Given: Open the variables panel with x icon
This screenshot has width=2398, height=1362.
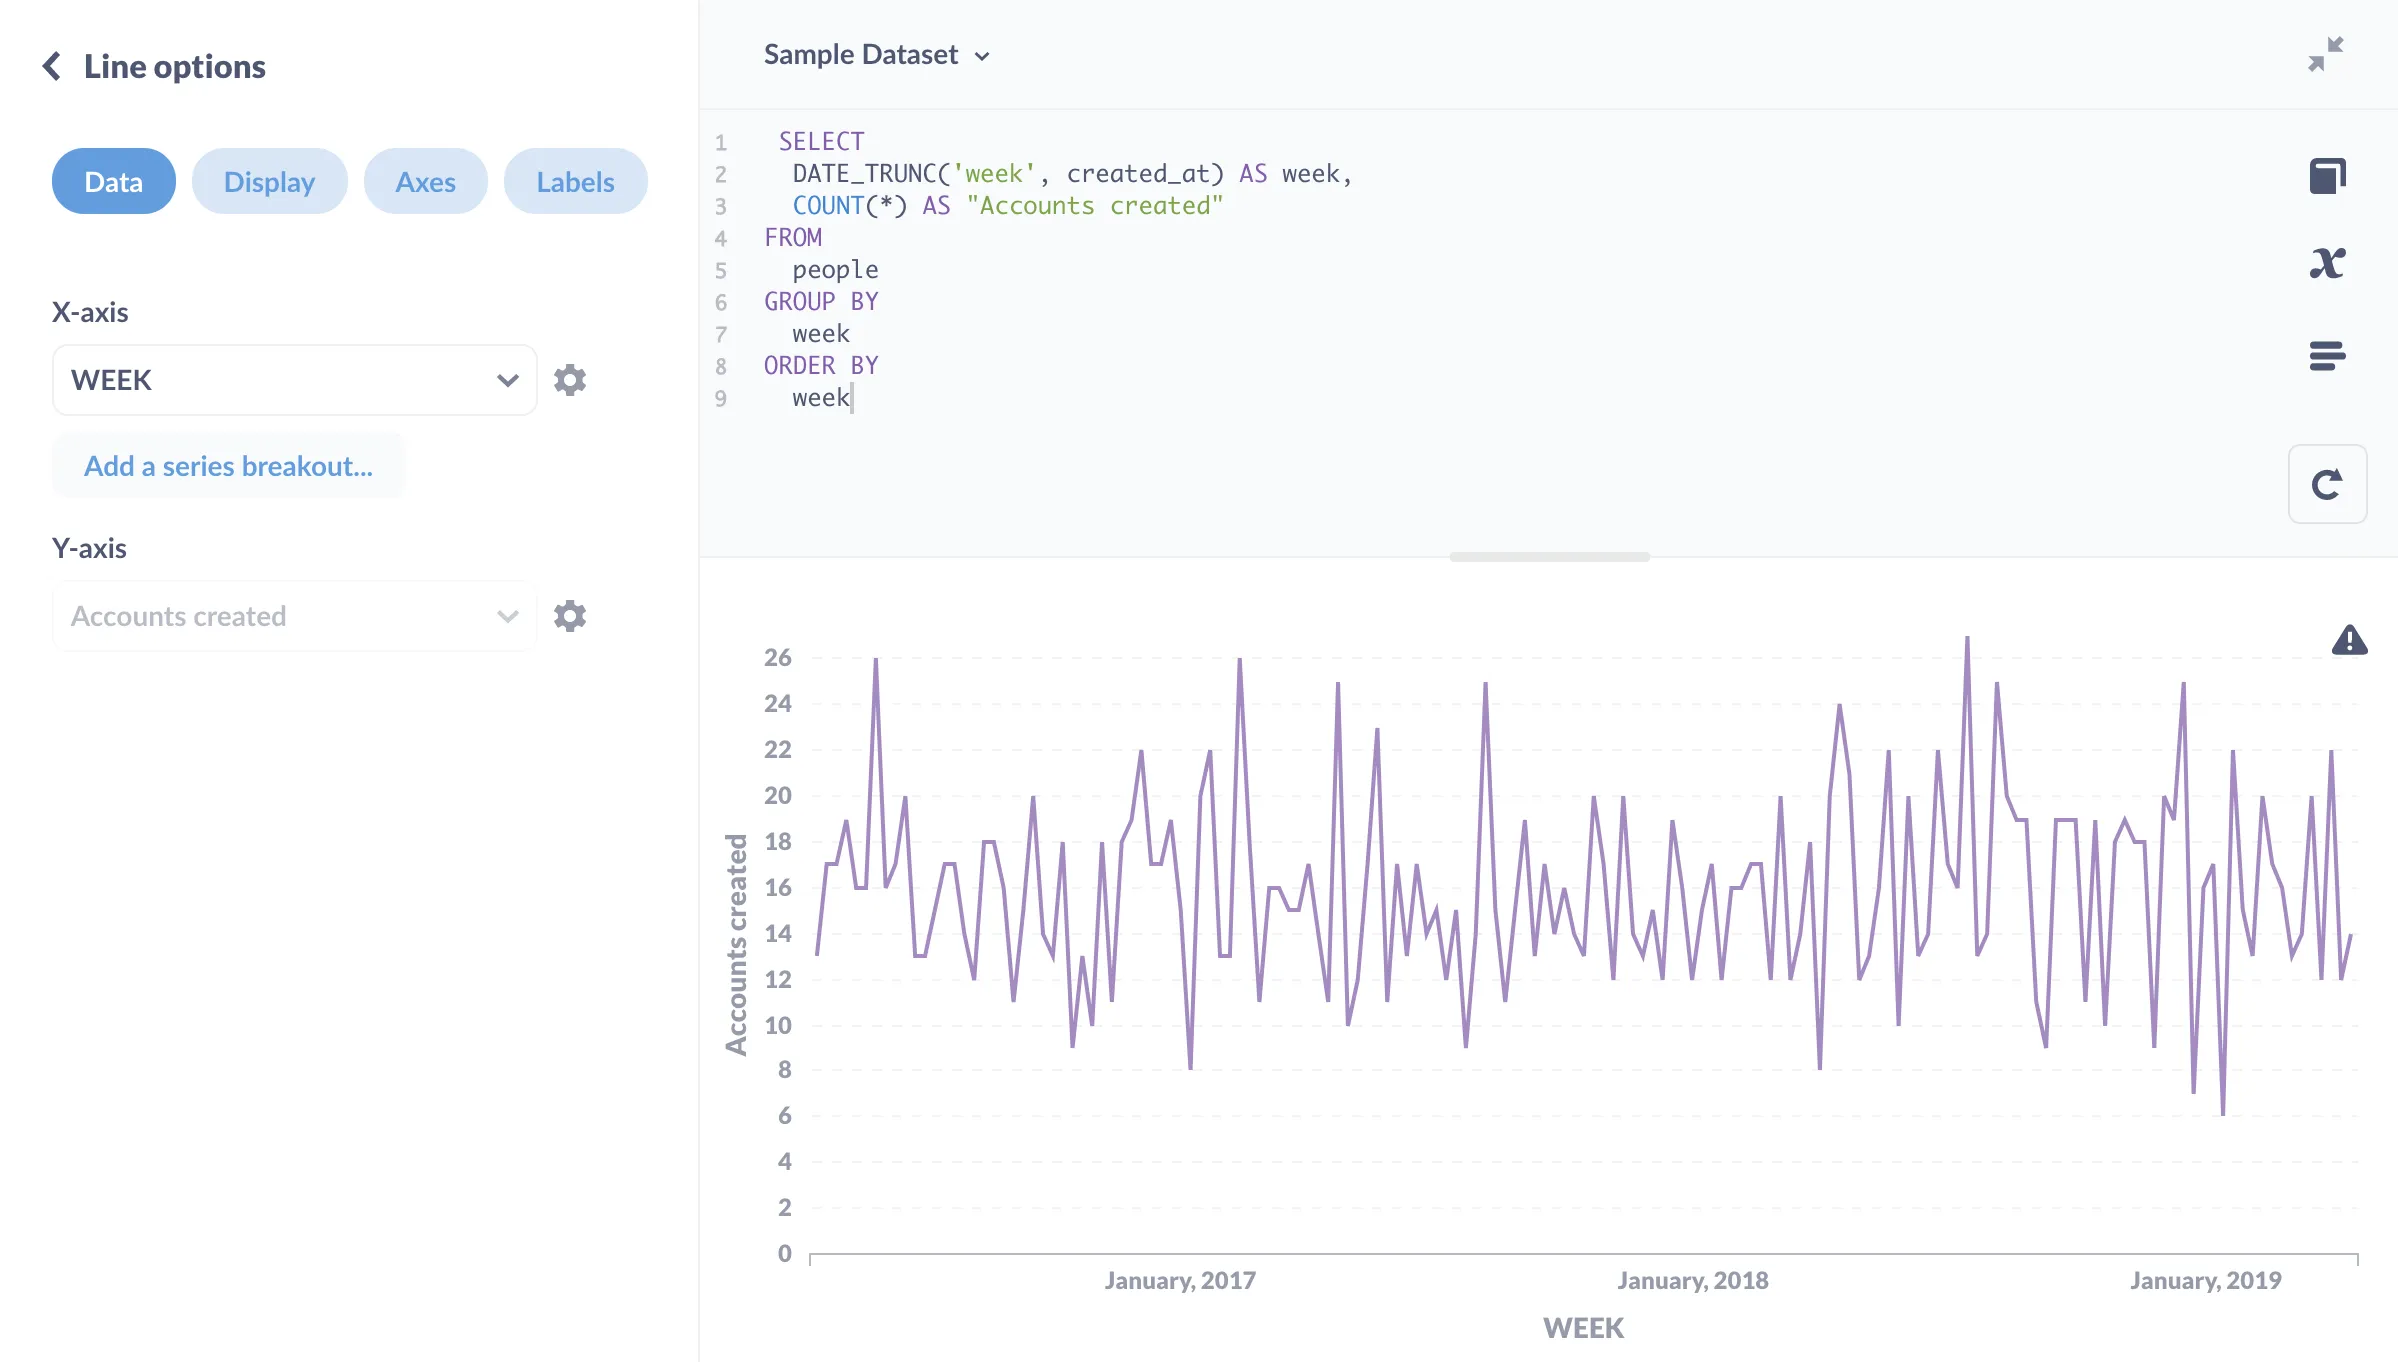Looking at the screenshot, I should point(2327,264).
